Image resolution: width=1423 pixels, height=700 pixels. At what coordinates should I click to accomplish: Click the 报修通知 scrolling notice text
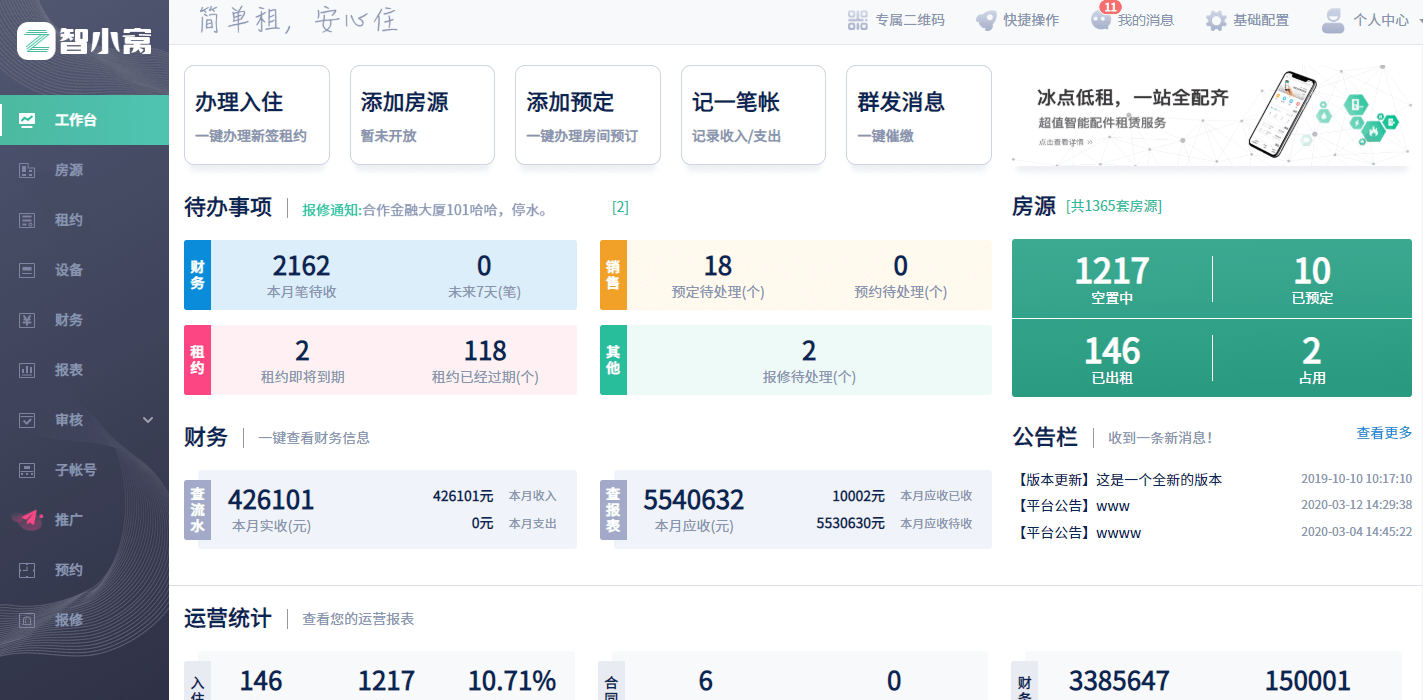pos(425,209)
